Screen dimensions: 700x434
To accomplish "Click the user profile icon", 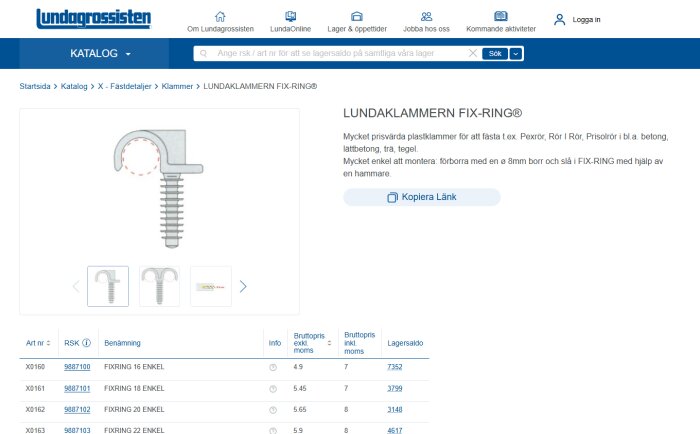I will pos(559,19).
